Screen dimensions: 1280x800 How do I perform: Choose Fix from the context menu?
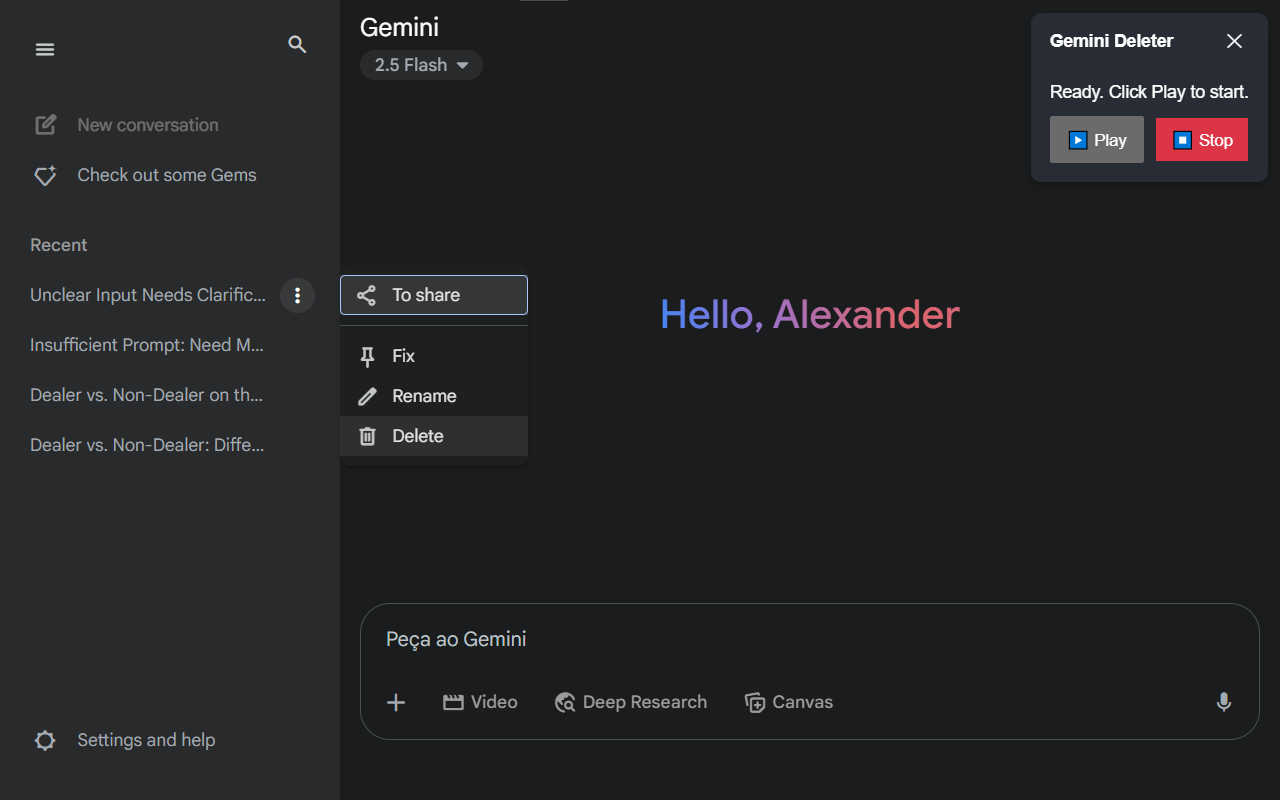434,356
